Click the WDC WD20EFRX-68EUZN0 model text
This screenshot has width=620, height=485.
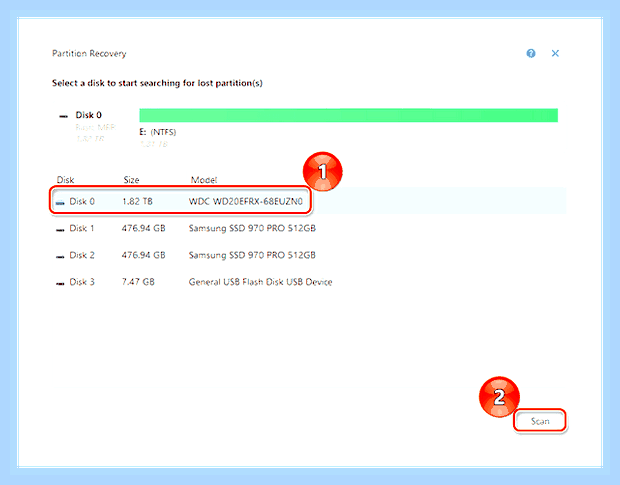pyautogui.click(x=246, y=202)
